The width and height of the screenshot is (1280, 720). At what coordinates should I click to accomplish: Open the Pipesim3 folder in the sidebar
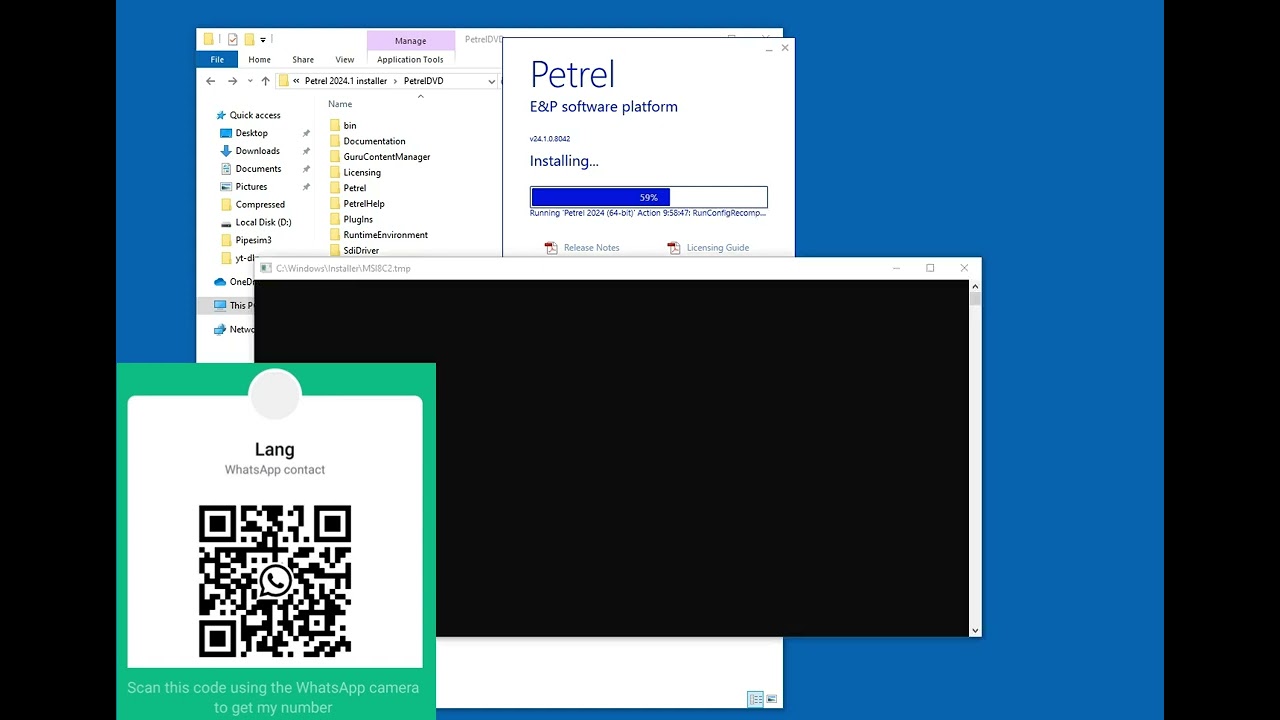click(253, 241)
